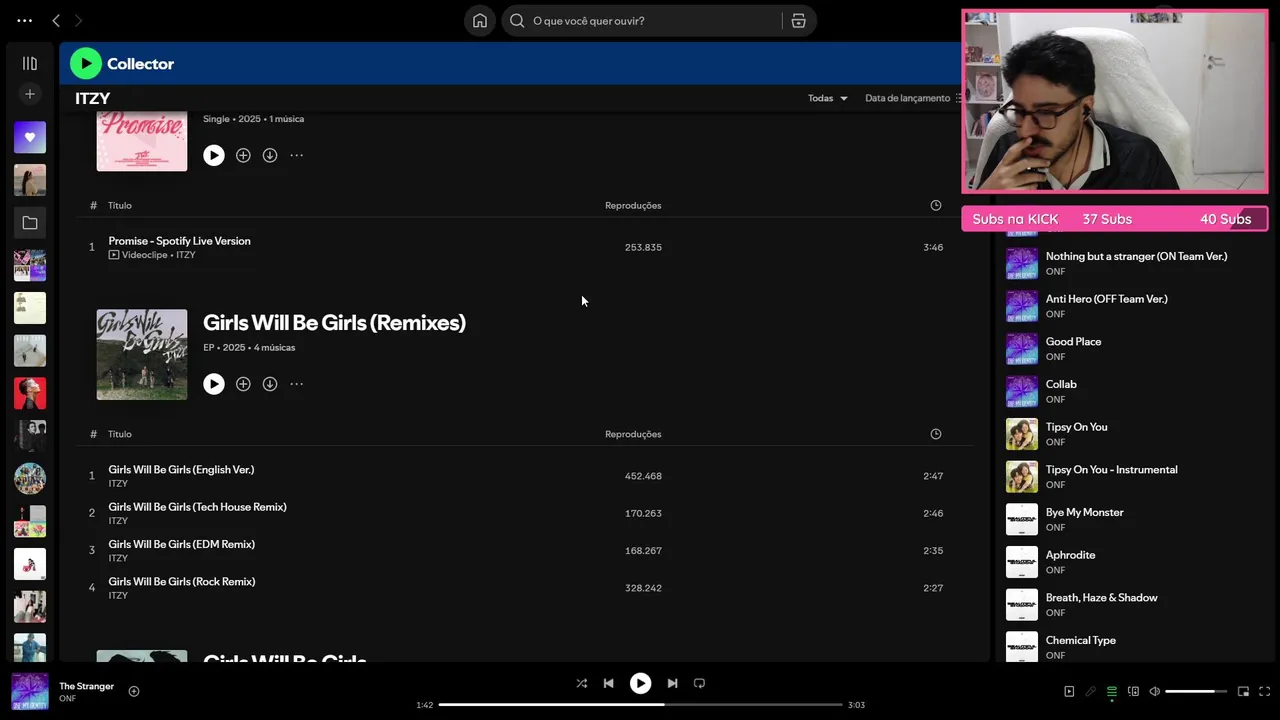Play the Promise single
Viewport: 1280px width, 720px height.
(214, 155)
